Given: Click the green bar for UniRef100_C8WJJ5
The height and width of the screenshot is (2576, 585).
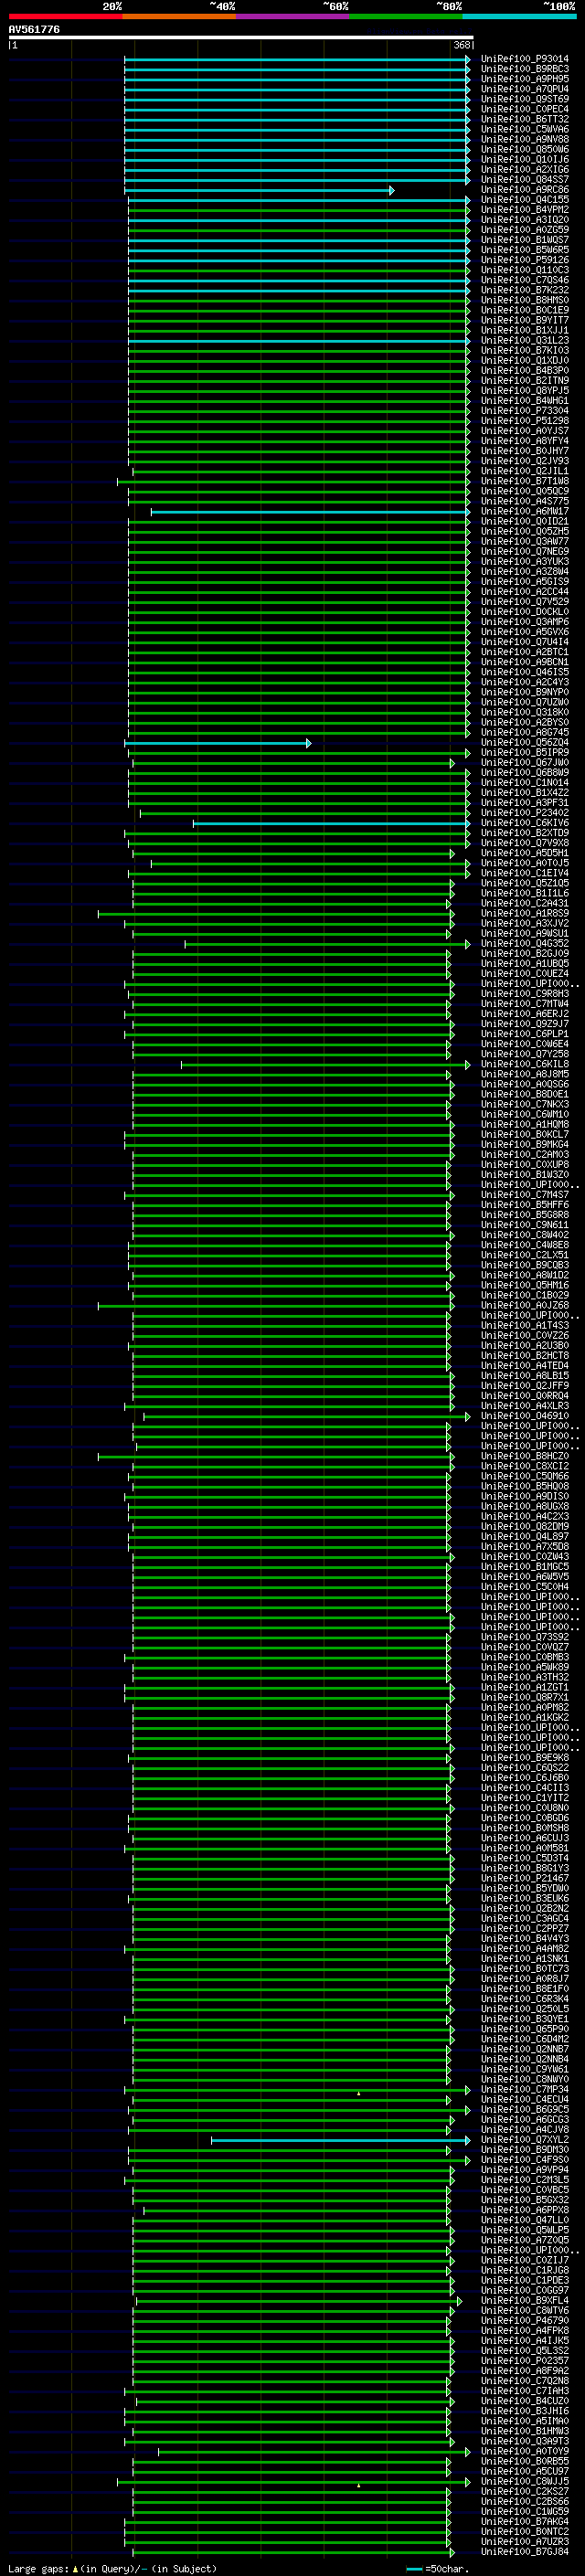Looking at the screenshot, I should [293, 2481].
